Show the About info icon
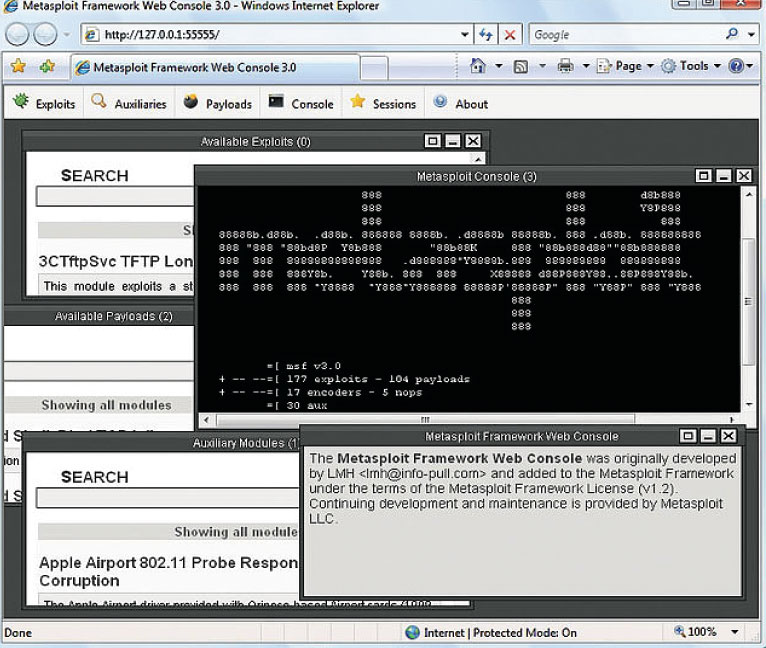The image size is (766, 648). 441,102
